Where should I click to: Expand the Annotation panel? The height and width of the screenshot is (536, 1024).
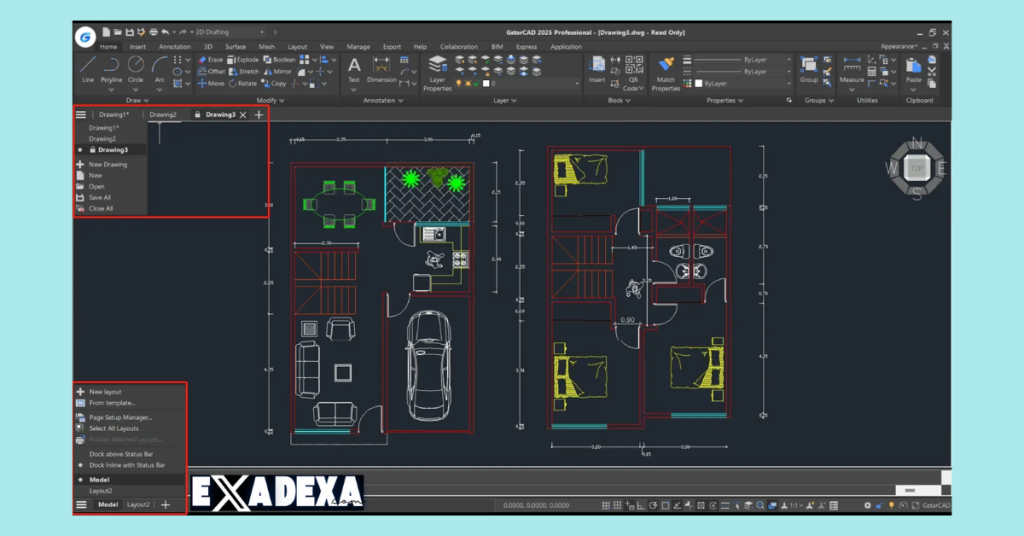click(x=383, y=101)
